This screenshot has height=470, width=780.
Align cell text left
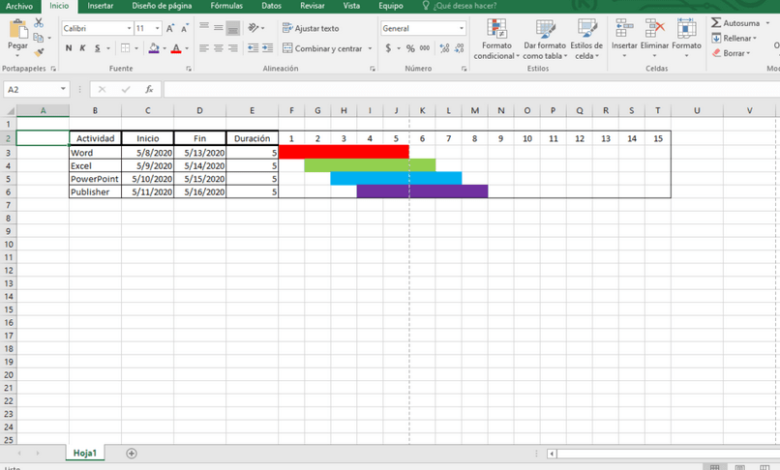[x=204, y=48]
